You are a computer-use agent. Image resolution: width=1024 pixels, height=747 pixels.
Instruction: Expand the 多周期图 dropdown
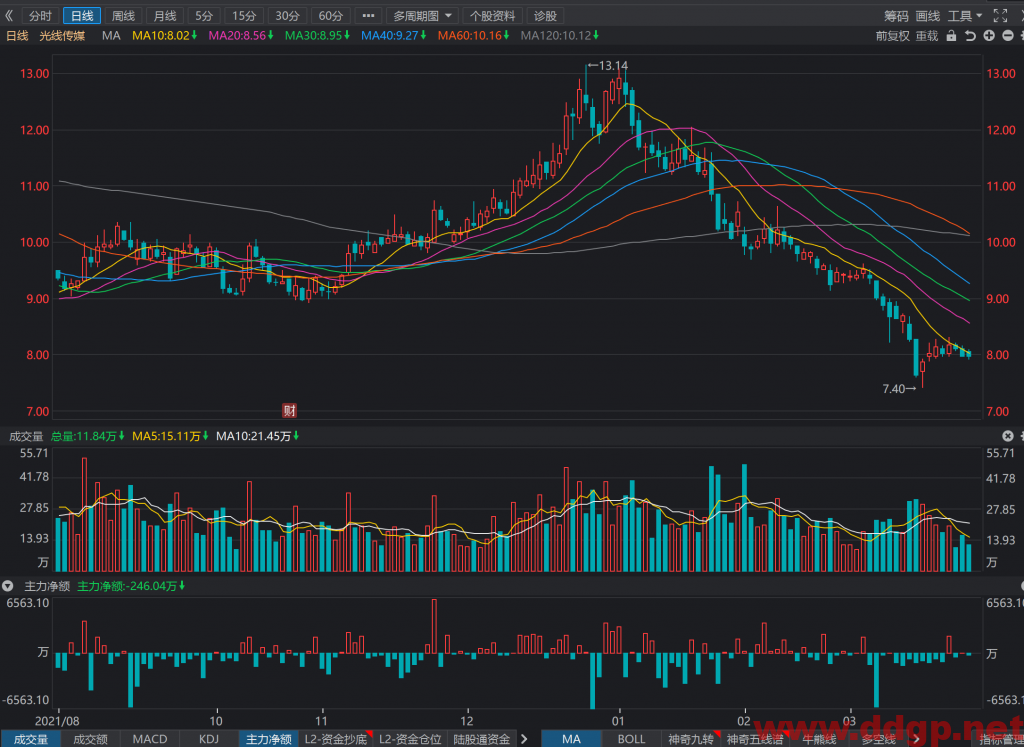(x=422, y=16)
